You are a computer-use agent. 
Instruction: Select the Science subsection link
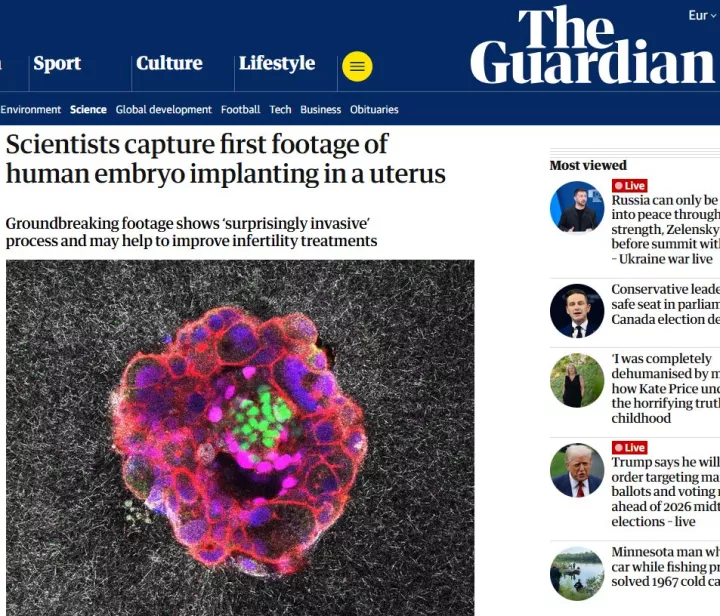(88, 110)
